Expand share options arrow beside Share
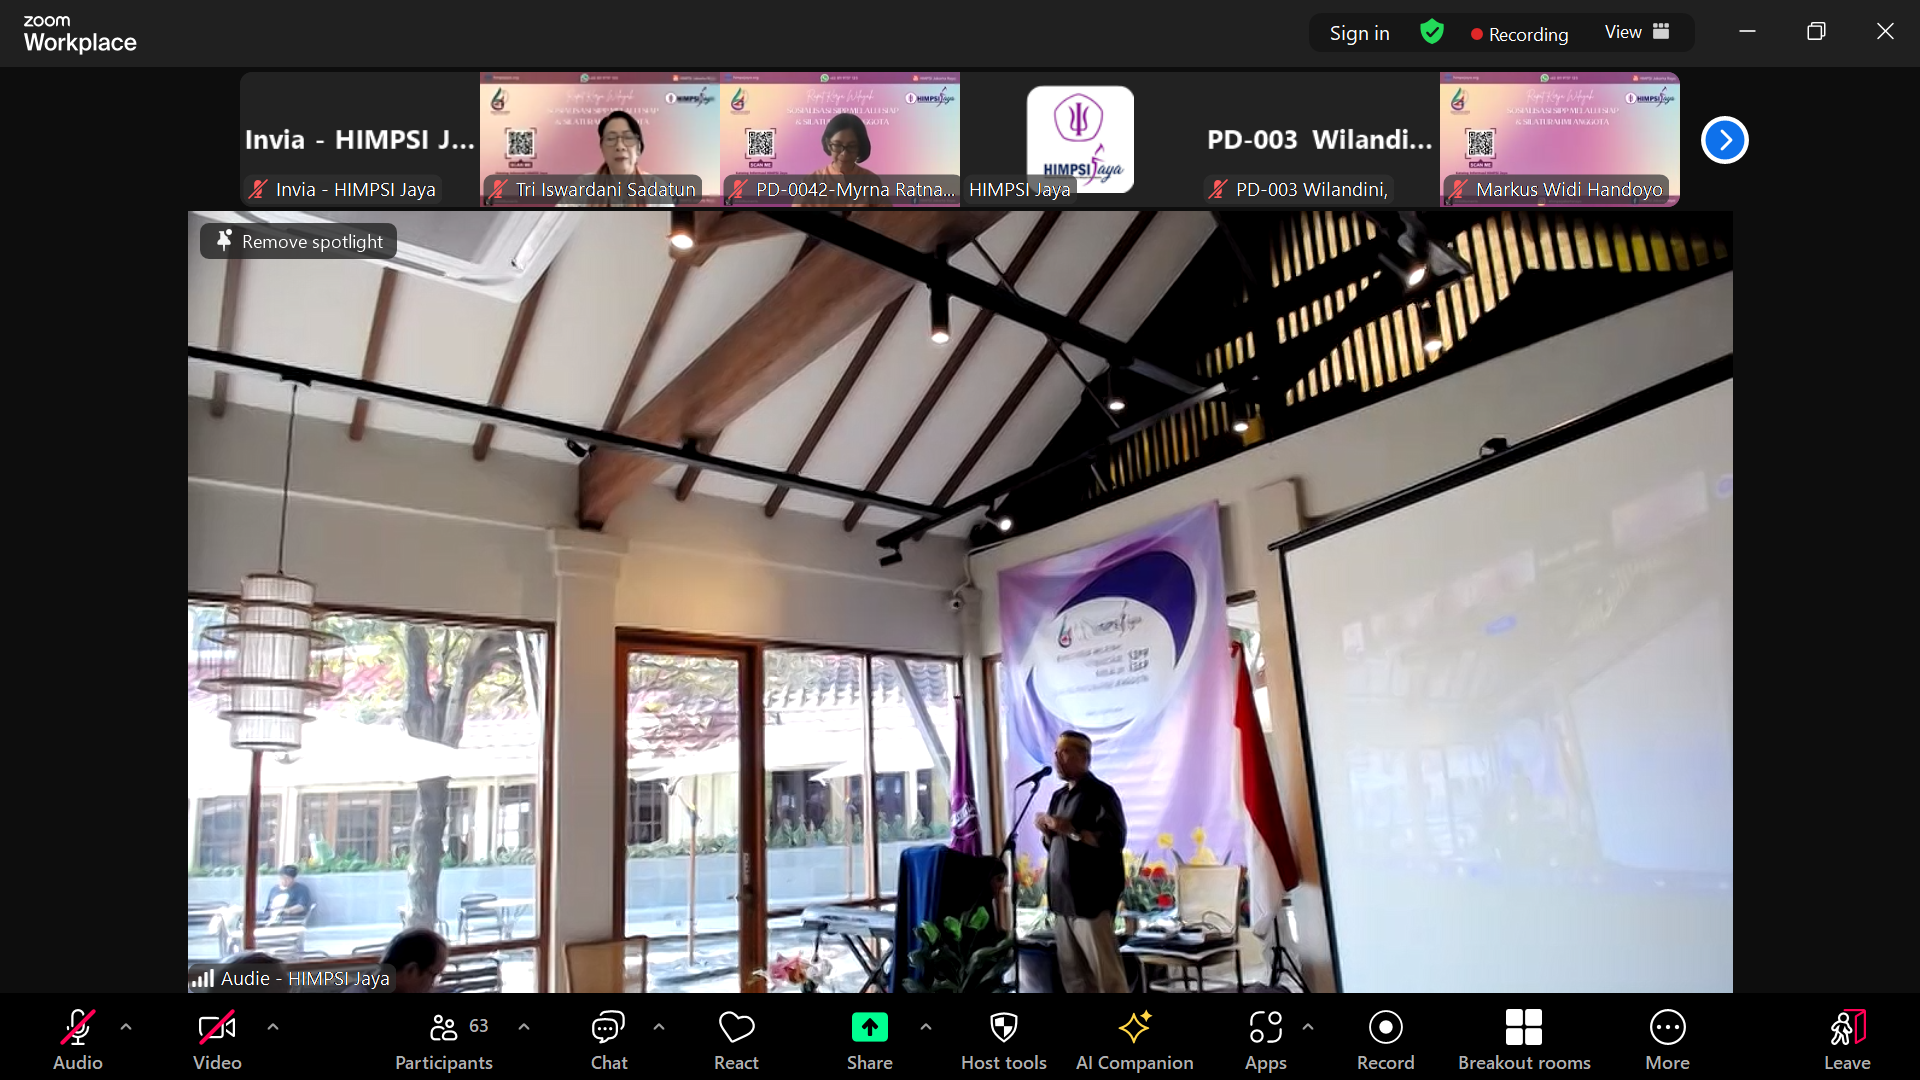1920x1080 pixels. point(926,1027)
